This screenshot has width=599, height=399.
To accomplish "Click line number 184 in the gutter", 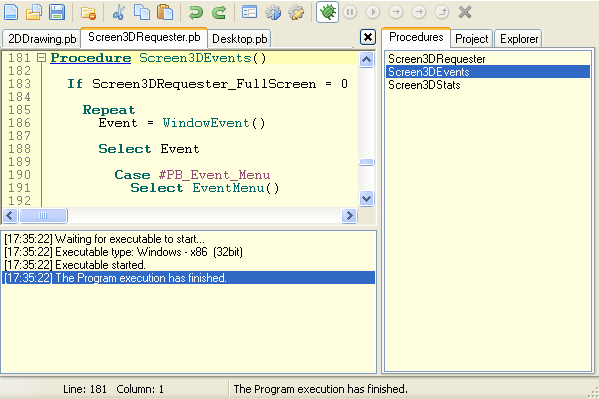I will click(19, 97).
